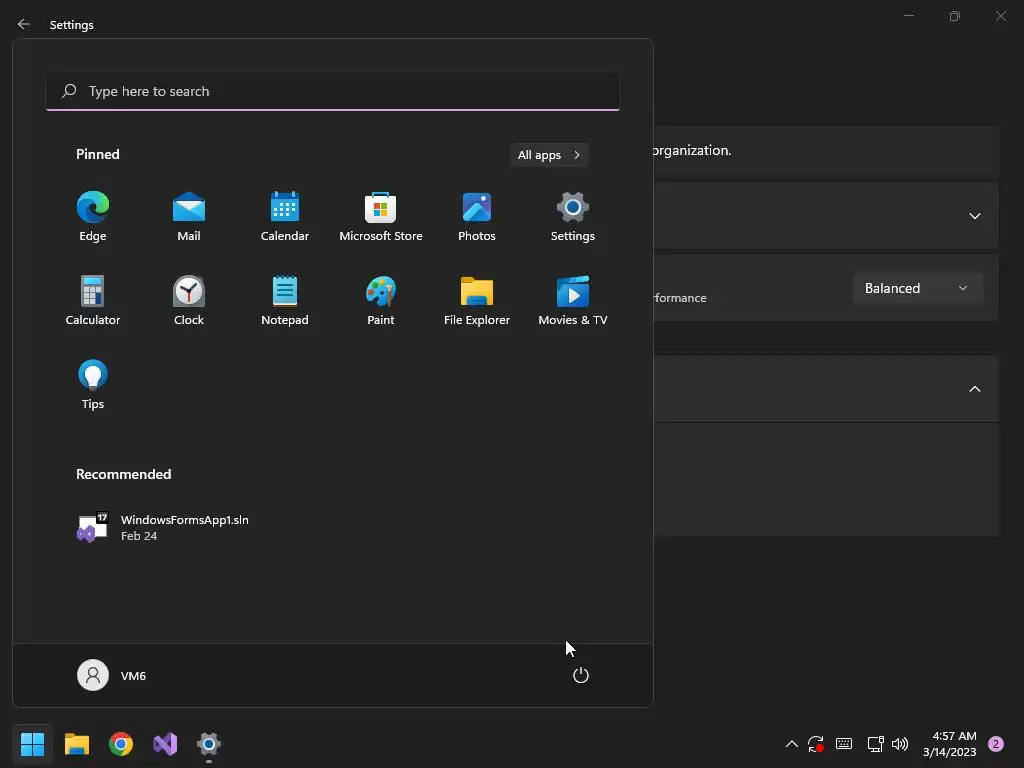Open the Paint app
This screenshot has height=768, width=1024.
tap(381, 301)
